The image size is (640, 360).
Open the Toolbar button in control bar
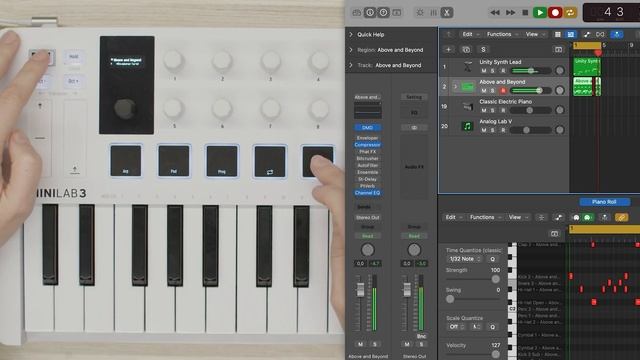pos(397,13)
